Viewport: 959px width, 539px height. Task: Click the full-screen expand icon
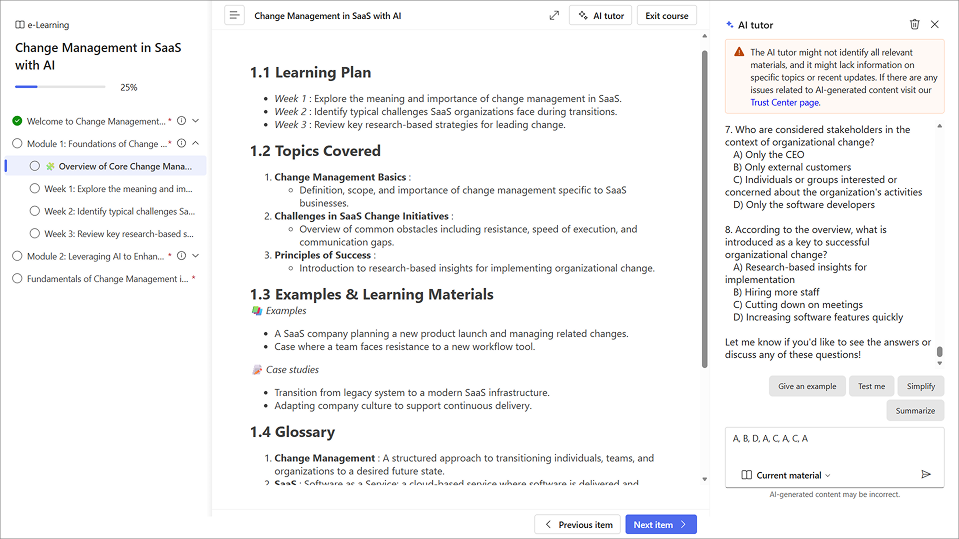pyautogui.click(x=554, y=15)
